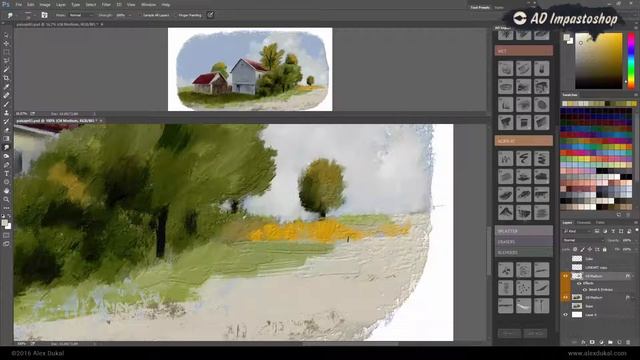The image size is (640, 360).
Task: Pick a color in the color picker field
Action: 599,60
